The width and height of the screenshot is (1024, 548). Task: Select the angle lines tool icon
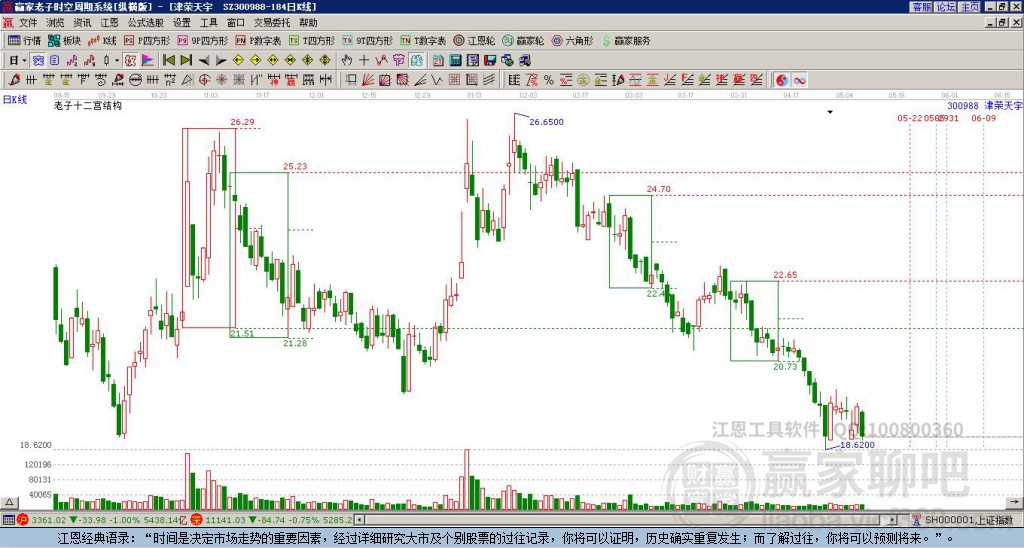pos(420,80)
